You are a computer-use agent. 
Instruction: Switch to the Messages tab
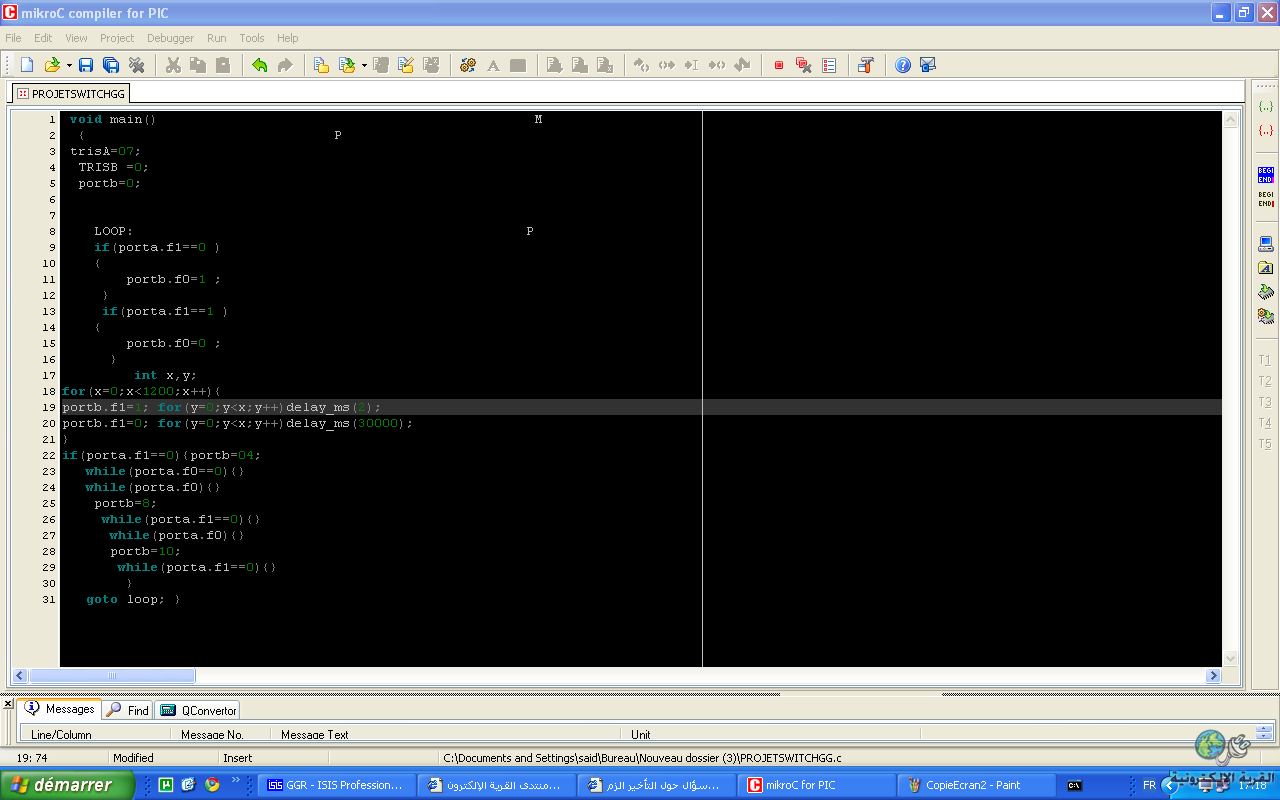[x=61, y=709]
